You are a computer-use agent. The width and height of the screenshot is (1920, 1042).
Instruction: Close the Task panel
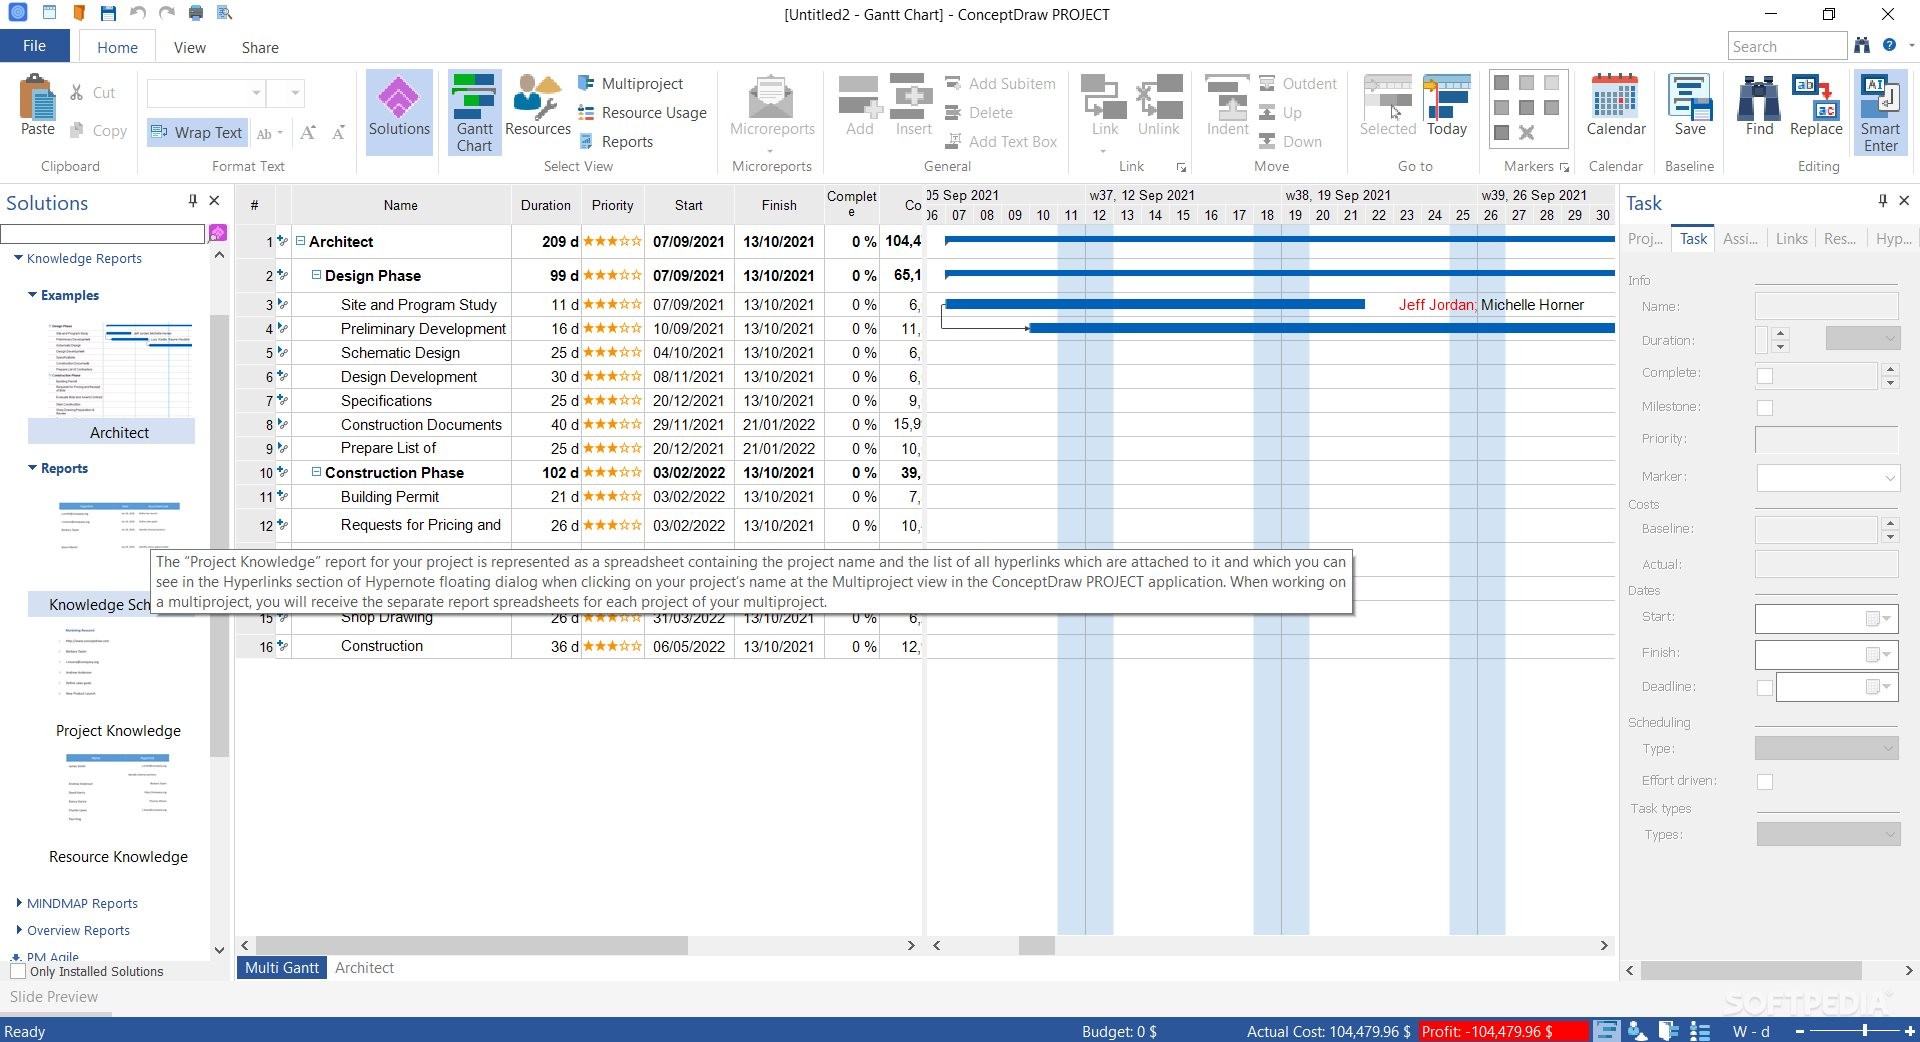click(x=1904, y=201)
